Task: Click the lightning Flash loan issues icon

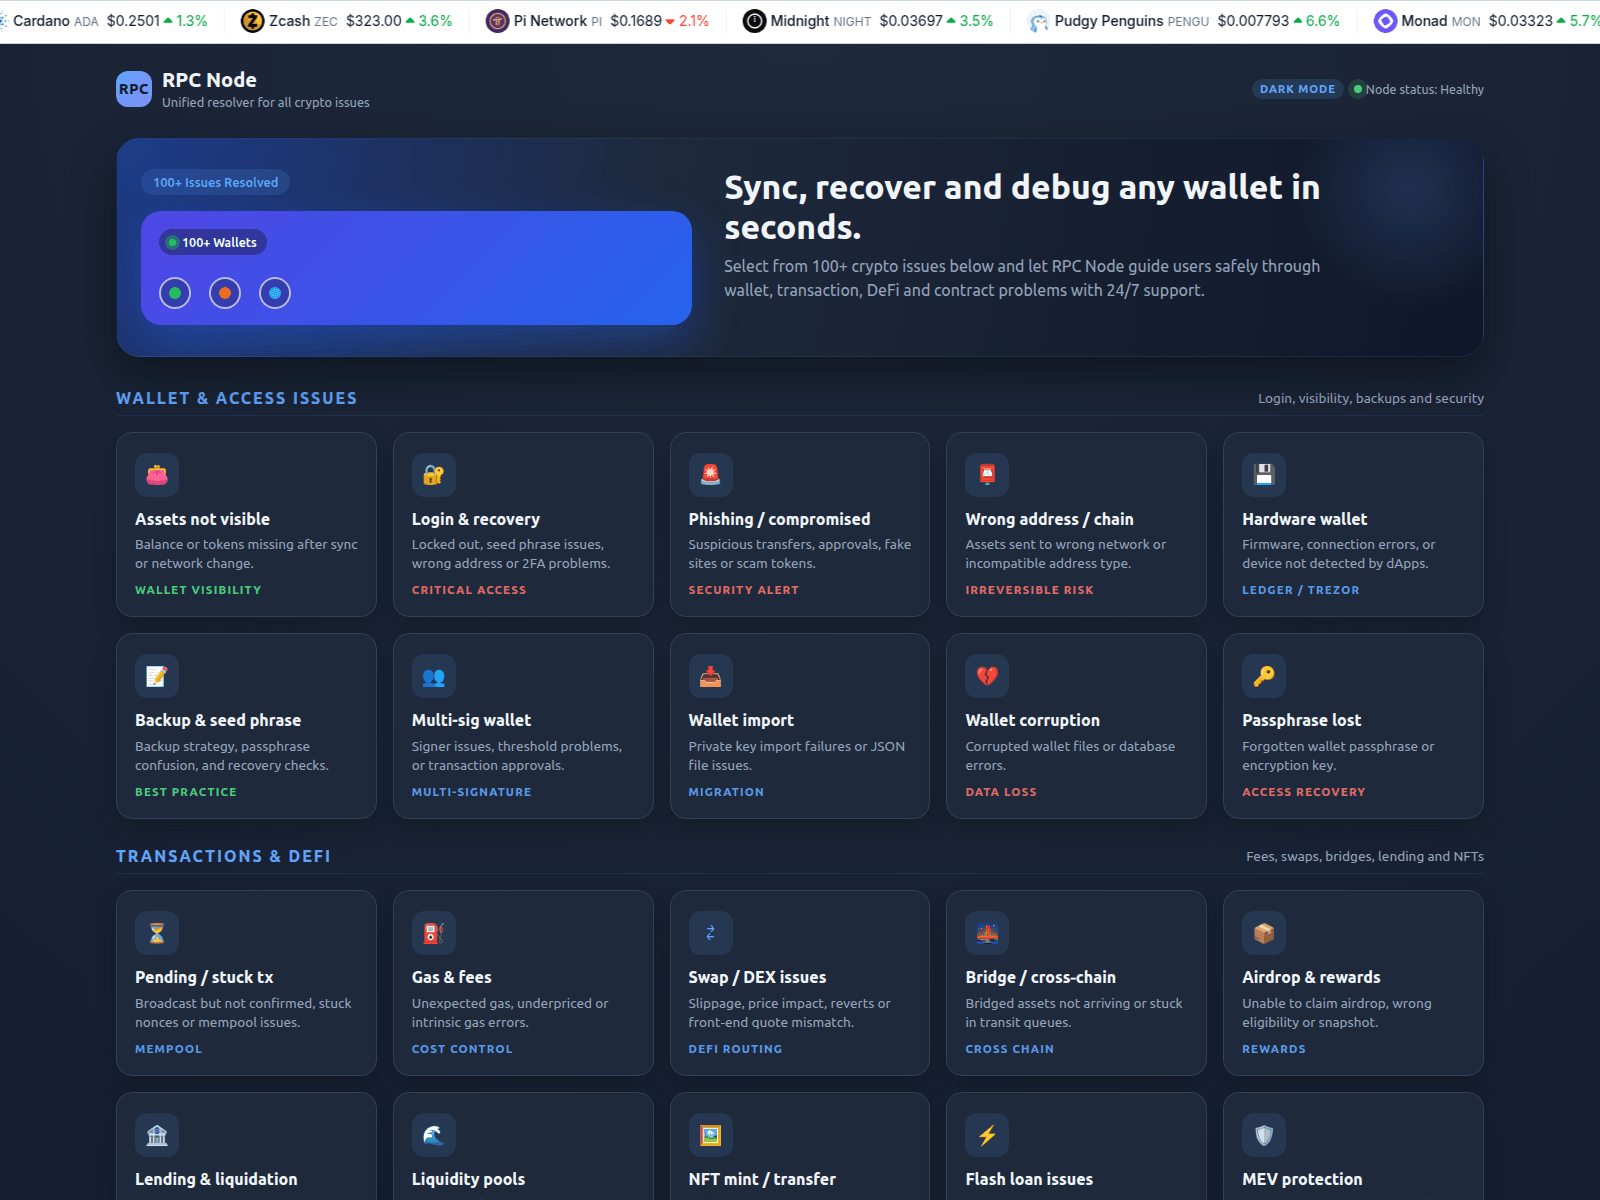Action: click(987, 1135)
